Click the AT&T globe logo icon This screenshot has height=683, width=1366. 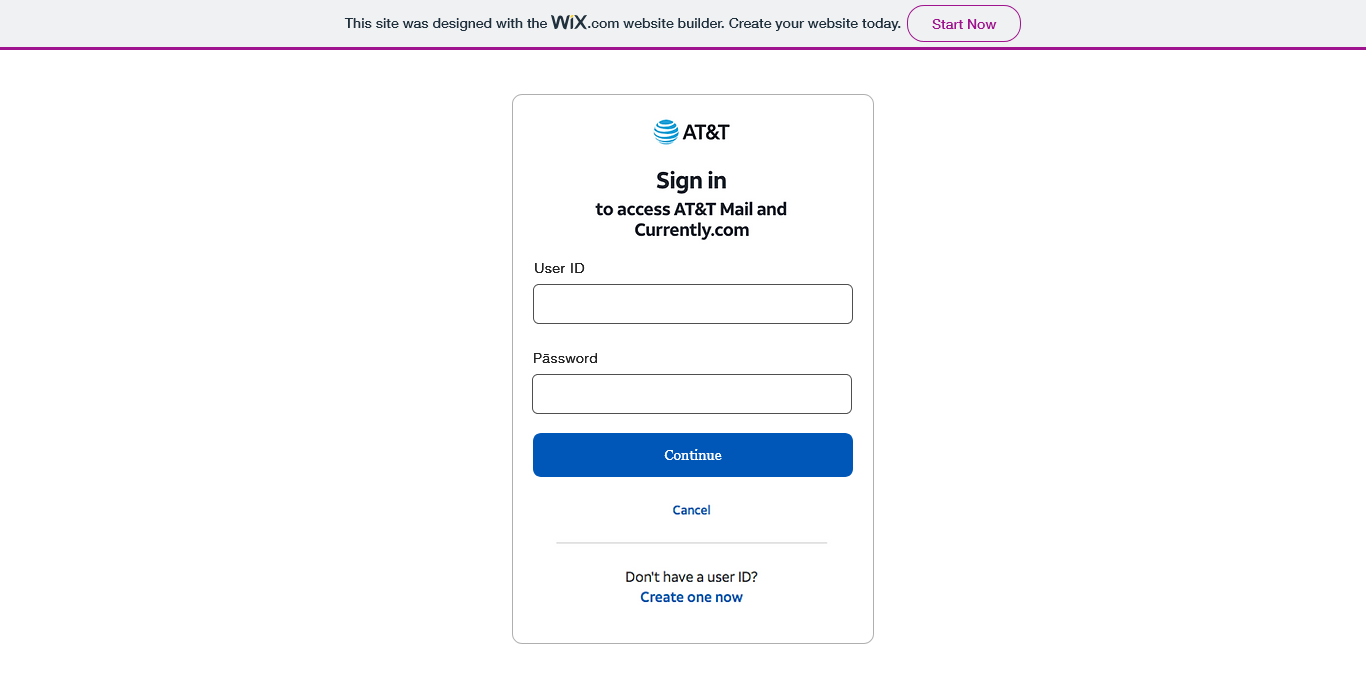coord(666,132)
